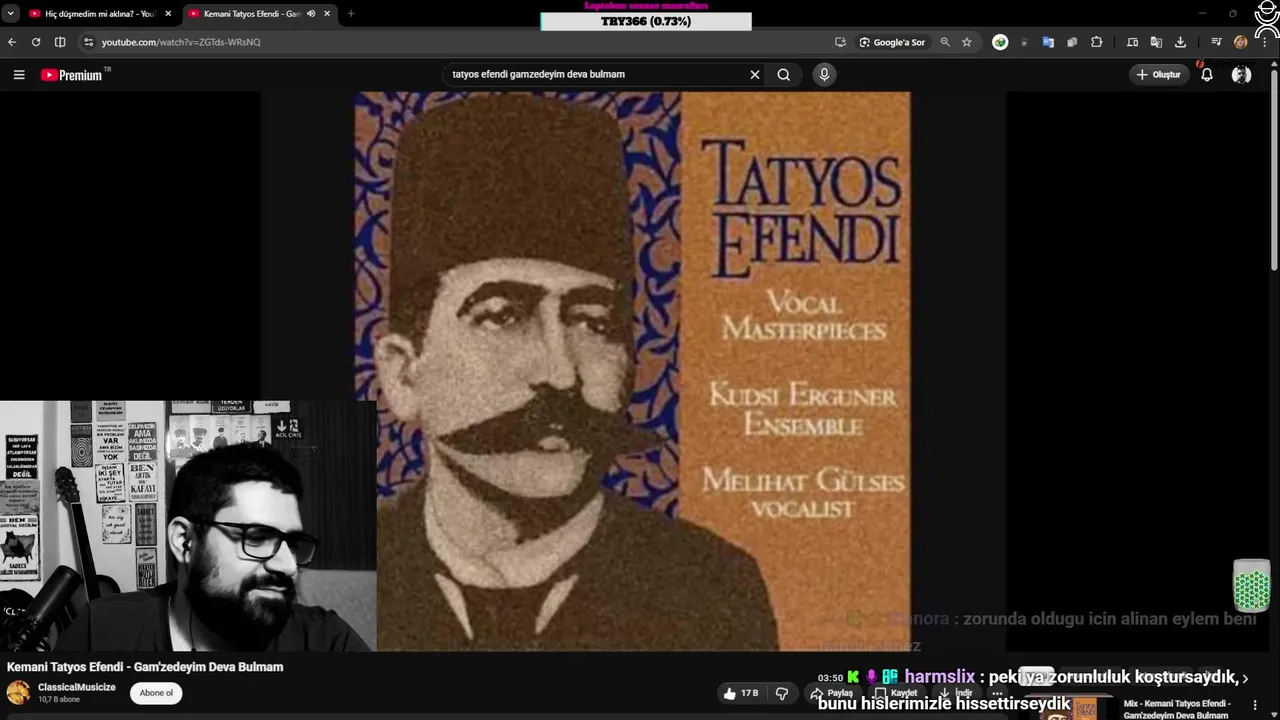Open the extensions puzzle piece menu
This screenshot has width=1280, height=720.
[1097, 42]
